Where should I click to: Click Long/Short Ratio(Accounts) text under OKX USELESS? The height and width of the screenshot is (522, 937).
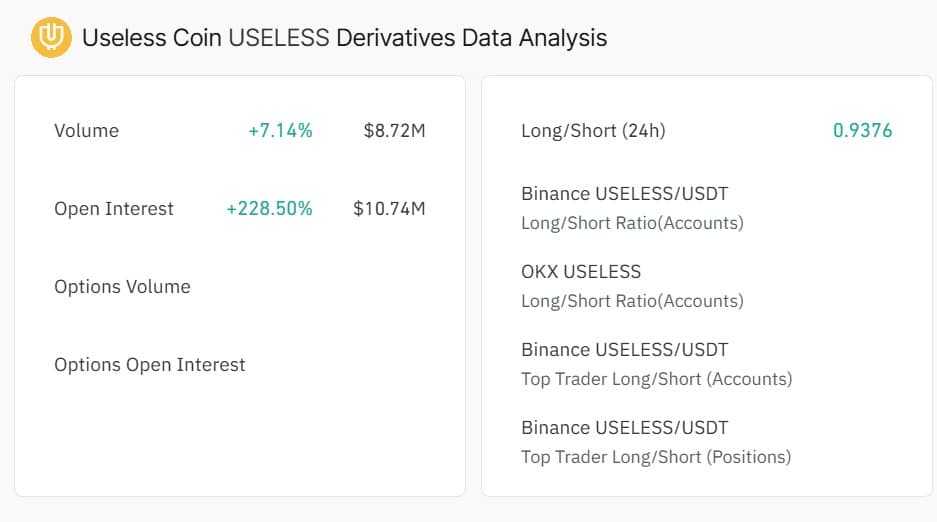[632, 301]
